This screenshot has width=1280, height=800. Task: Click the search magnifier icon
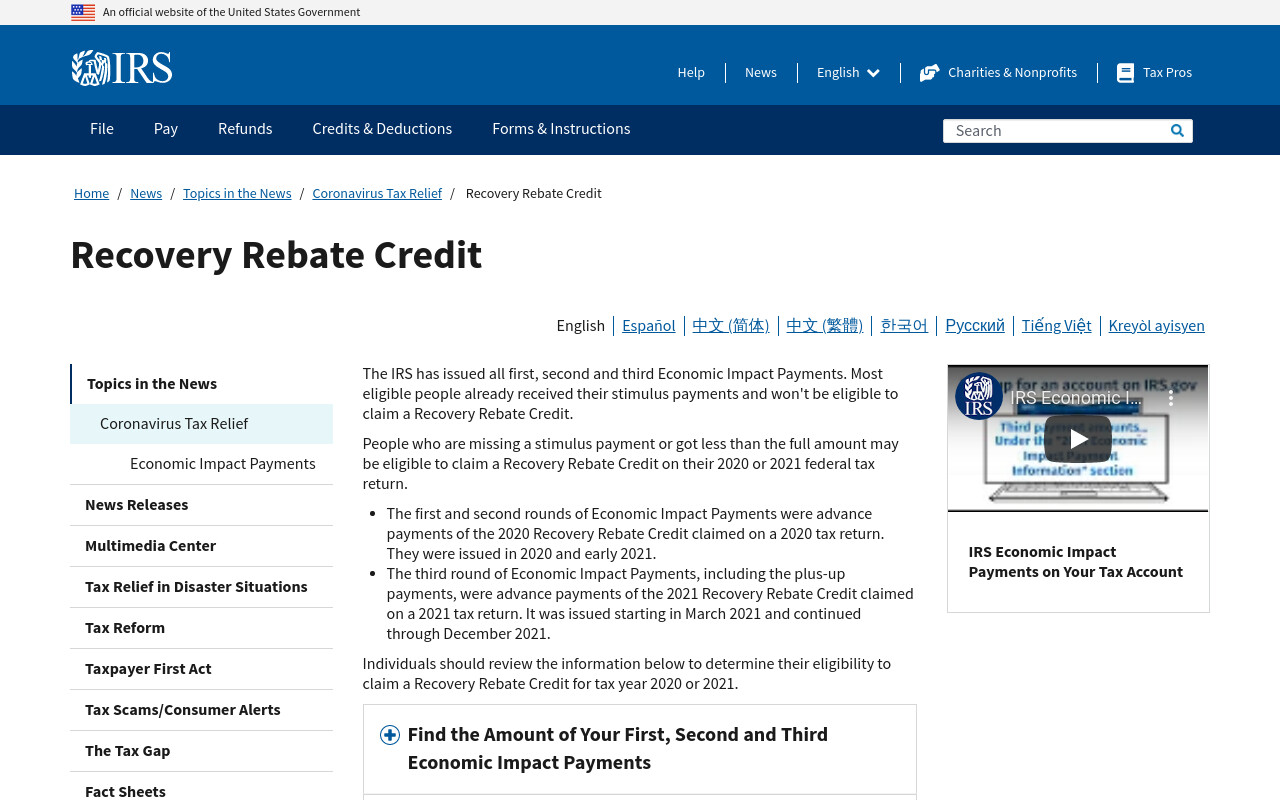pyautogui.click(x=1177, y=130)
